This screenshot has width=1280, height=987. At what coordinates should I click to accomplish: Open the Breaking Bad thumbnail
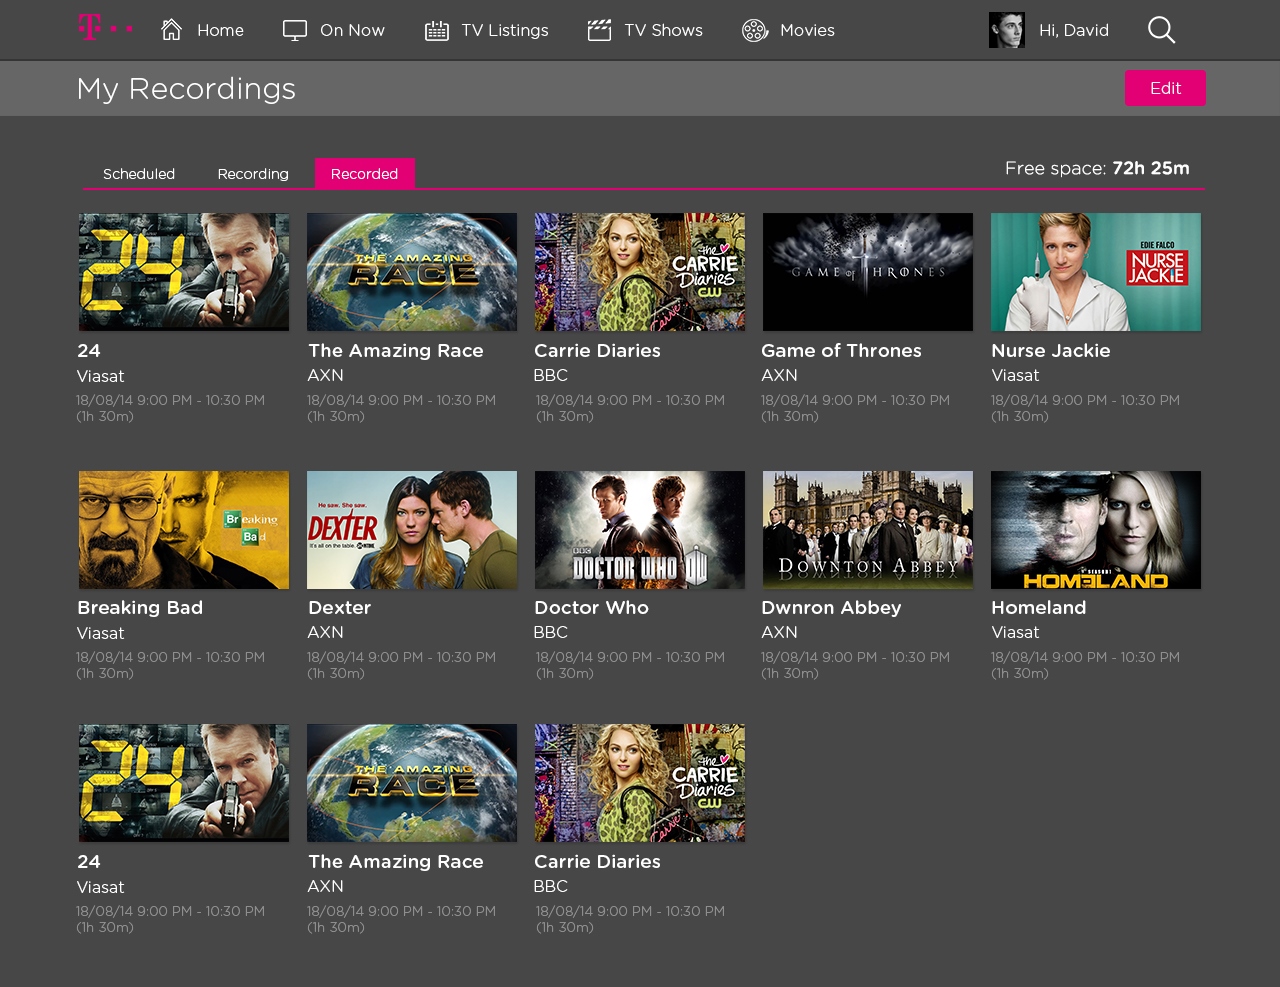[184, 530]
